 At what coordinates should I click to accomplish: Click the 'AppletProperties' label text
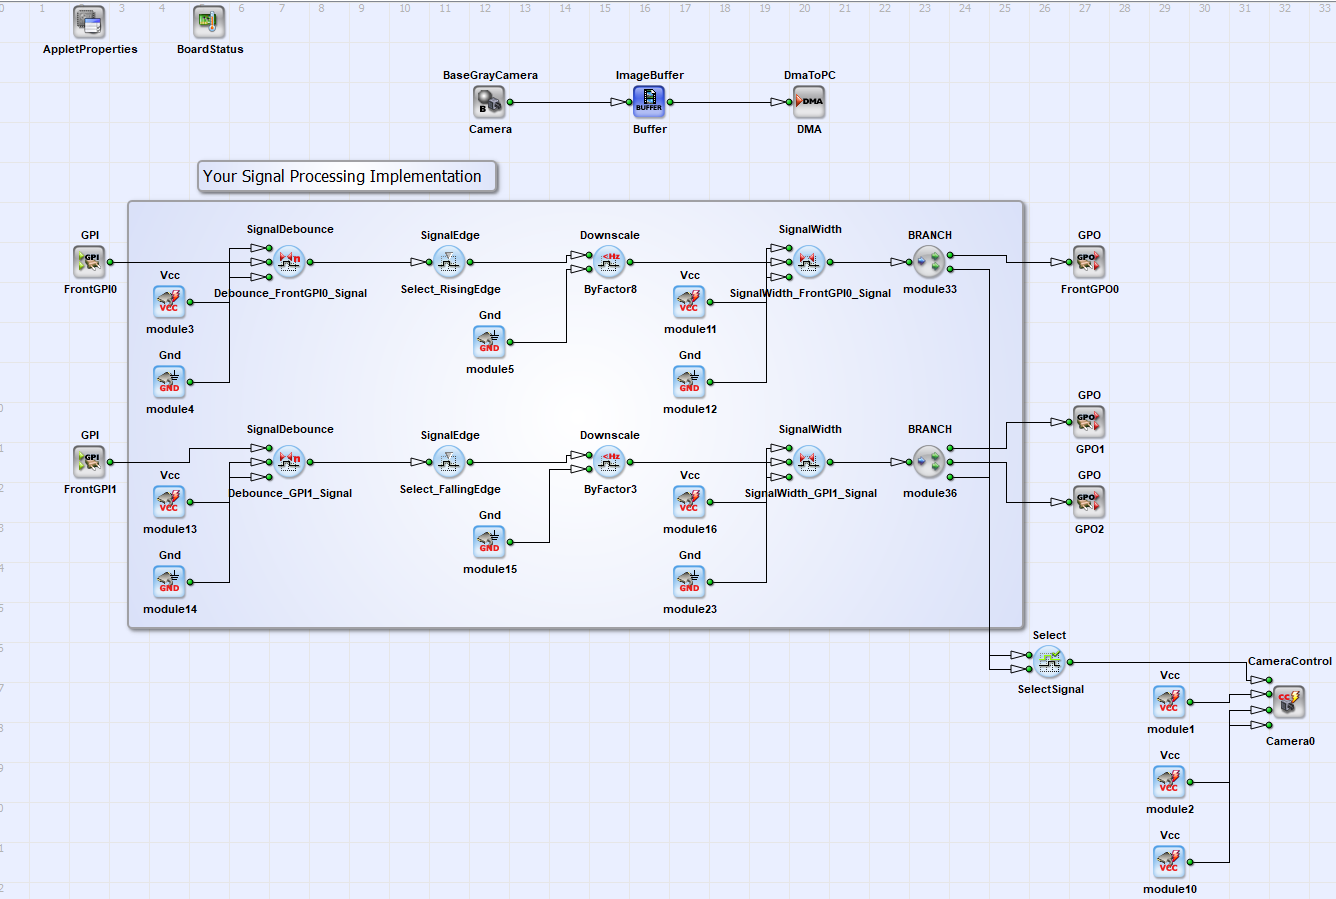[x=90, y=49]
